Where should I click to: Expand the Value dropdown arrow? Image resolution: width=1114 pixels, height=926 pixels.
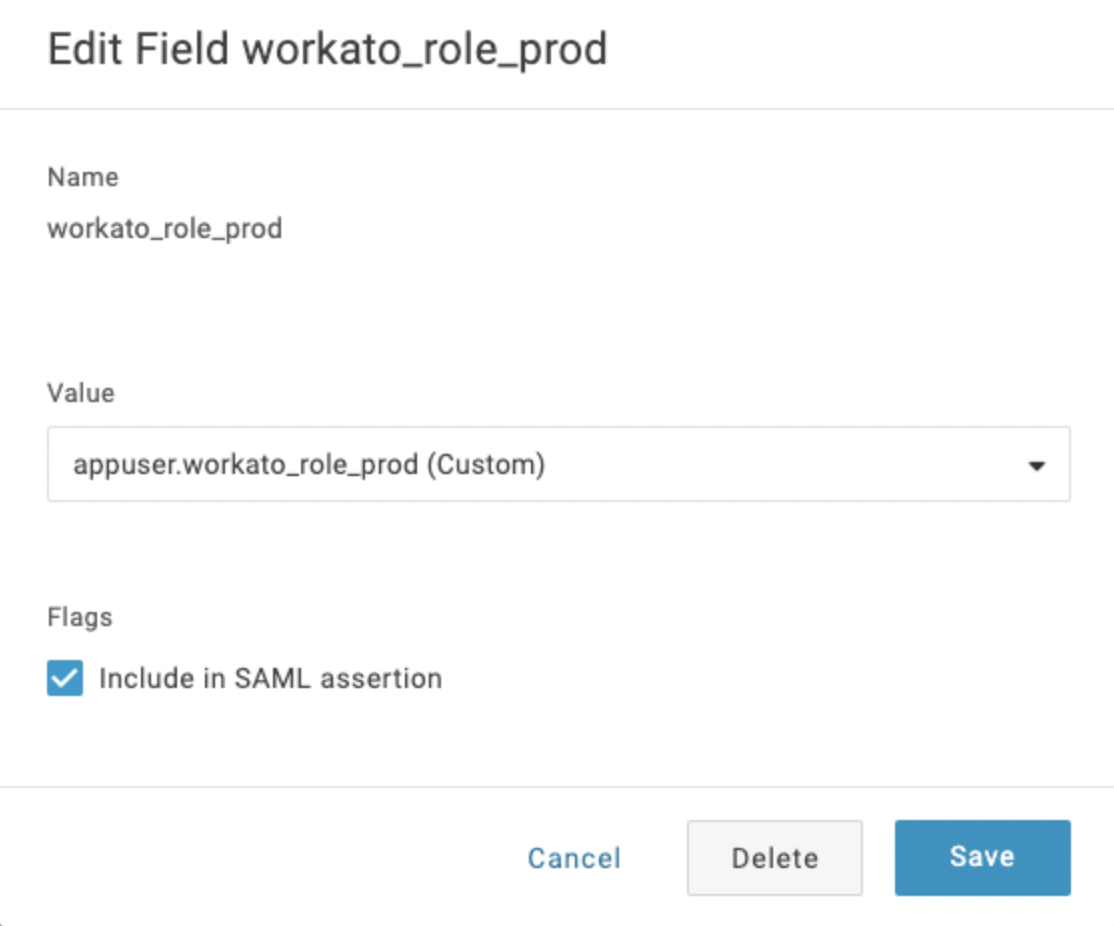coord(1037,466)
